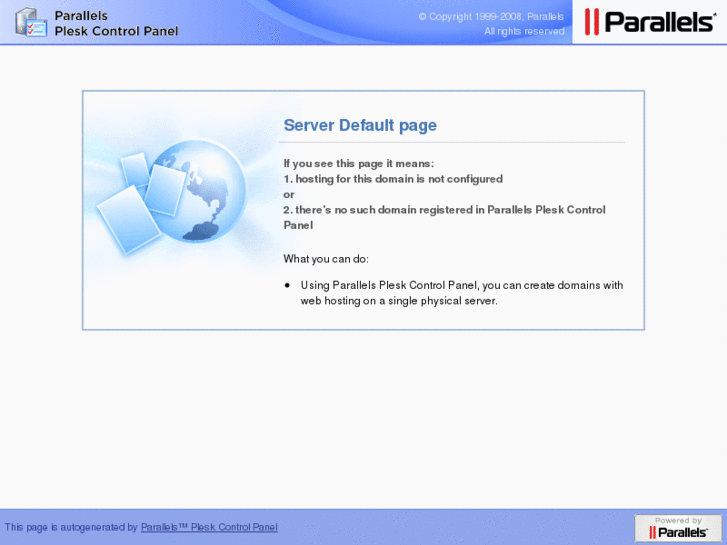Screen dimensions: 727x545
Task: Click the globe with documents illustration
Action: tap(172, 197)
